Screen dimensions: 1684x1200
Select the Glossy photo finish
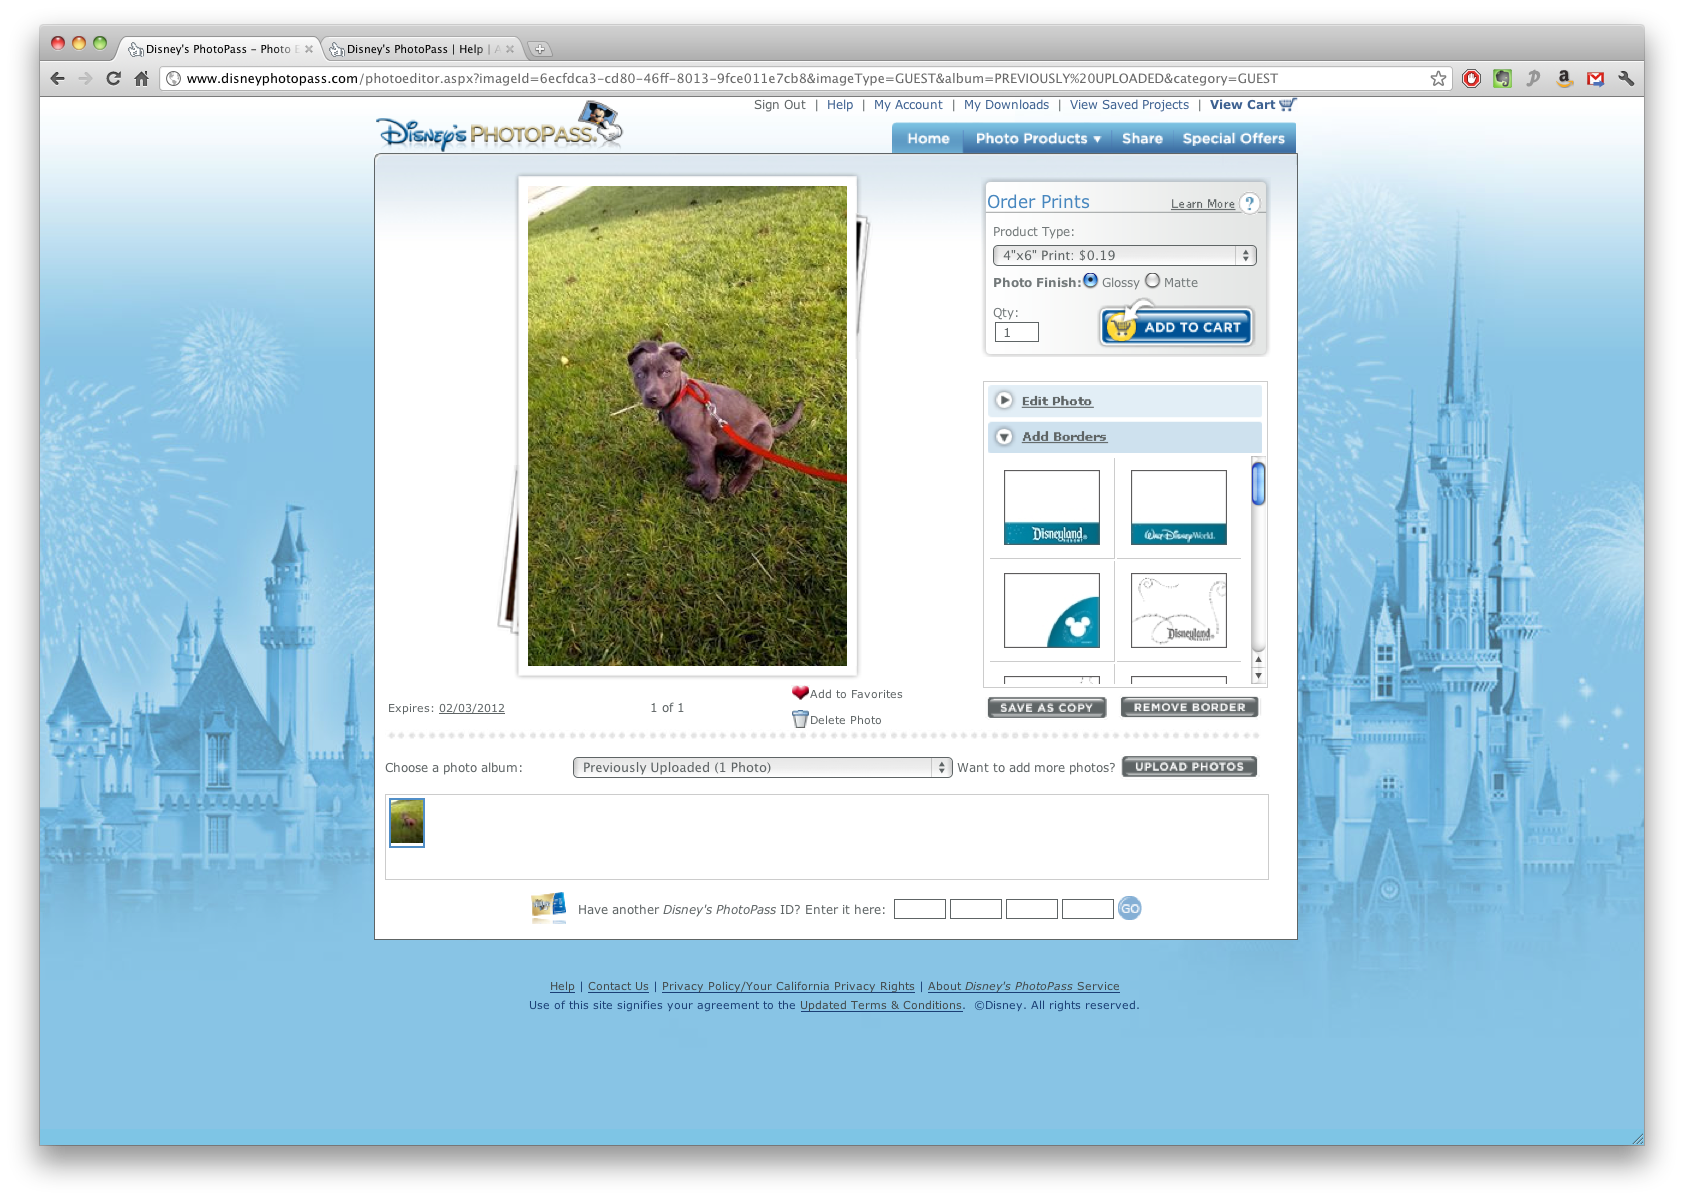coord(1090,281)
